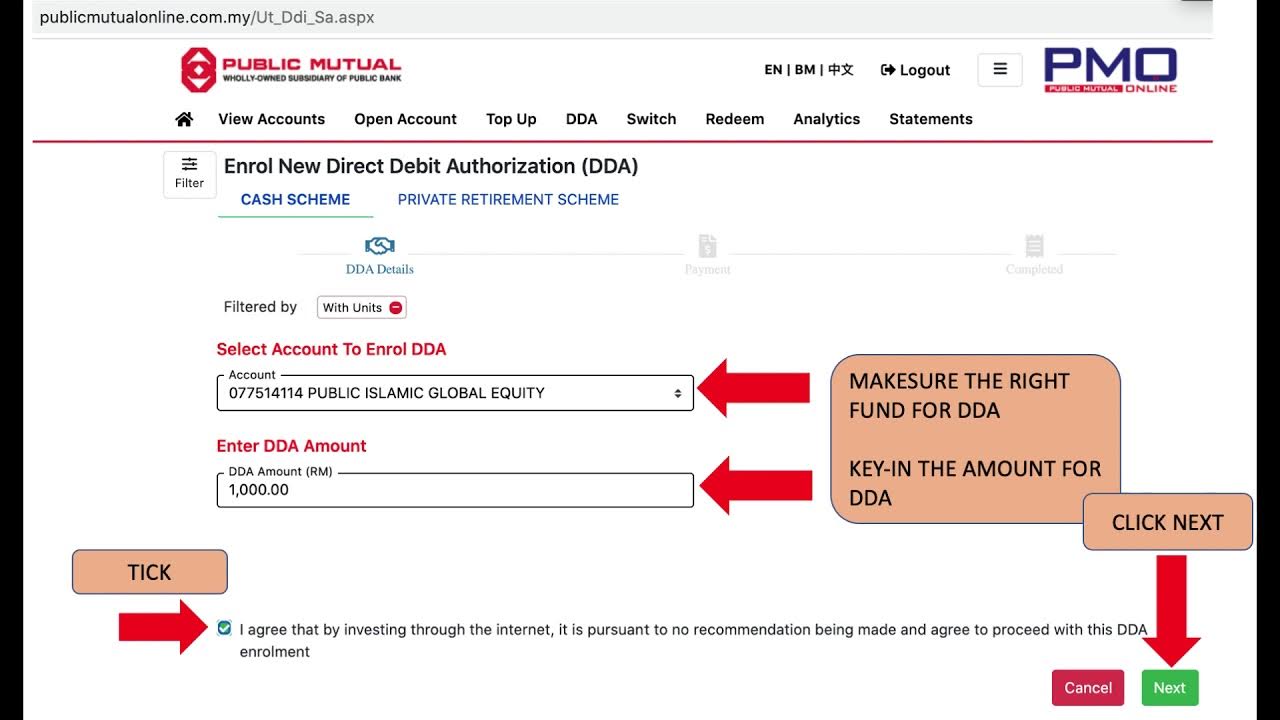The image size is (1280, 720).
Task: Click the PMO Public Mutual Online logo
Action: [x=1110, y=70]
